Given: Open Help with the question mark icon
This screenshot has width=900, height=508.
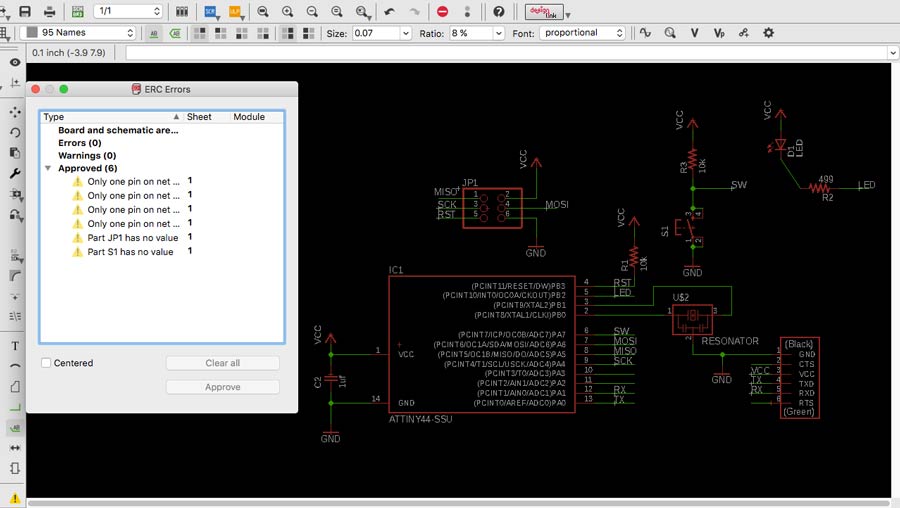Looking at the screenshot, I should coord(499,11).
